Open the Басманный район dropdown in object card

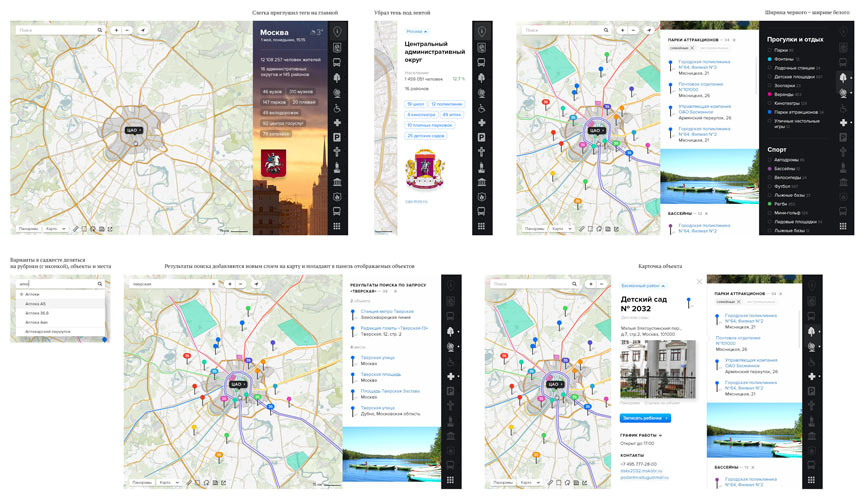coord(642,285)
